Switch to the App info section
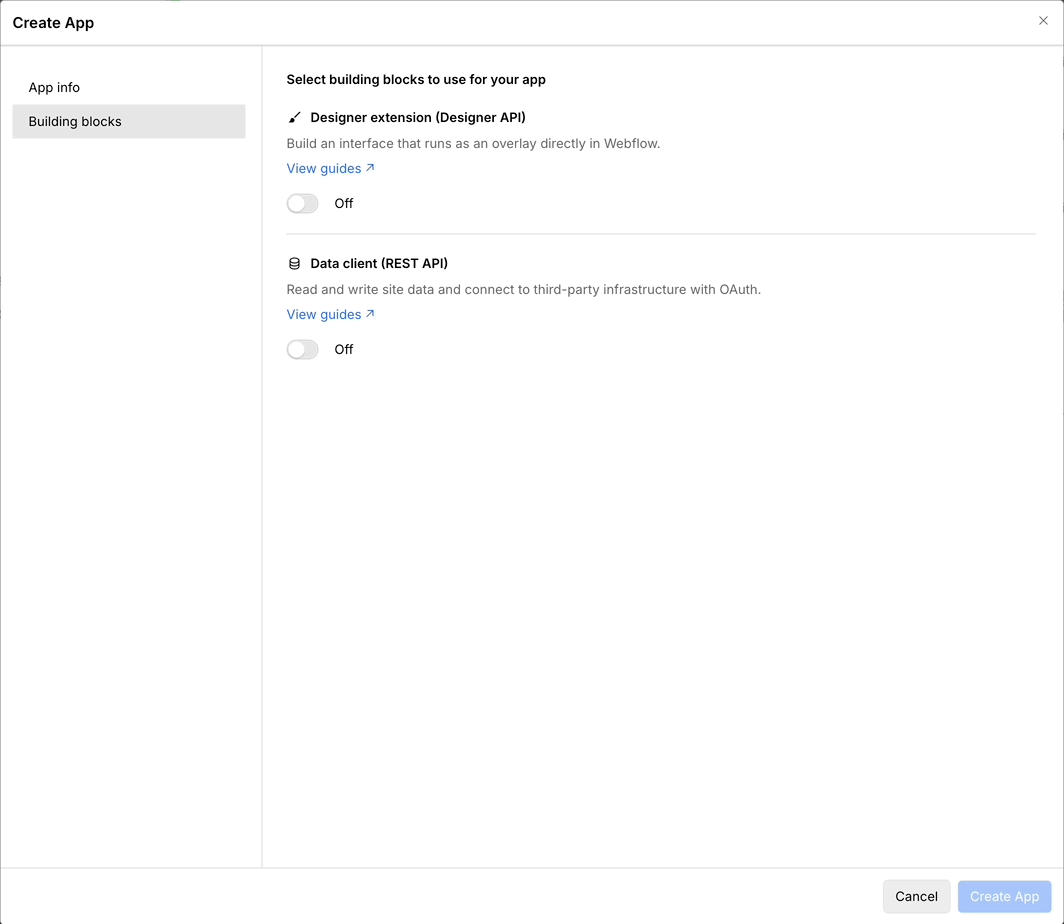Viewport: 1064px width, 924px height. (x=53, y=87)
